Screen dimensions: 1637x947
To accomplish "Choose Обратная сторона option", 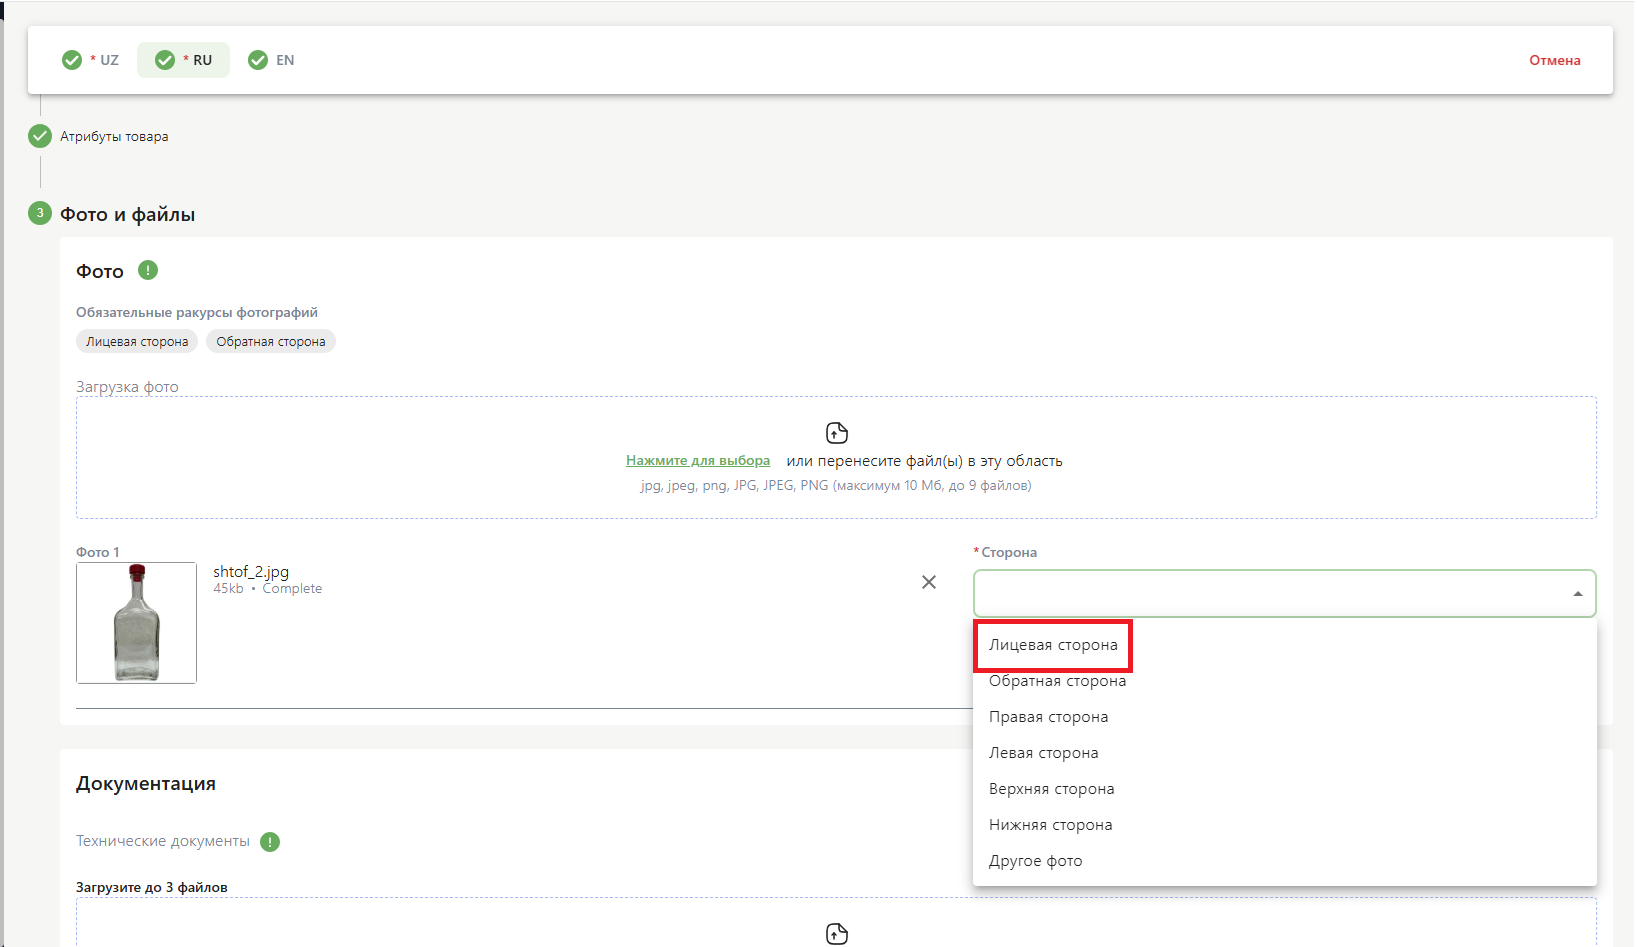I will (1057, 681).
